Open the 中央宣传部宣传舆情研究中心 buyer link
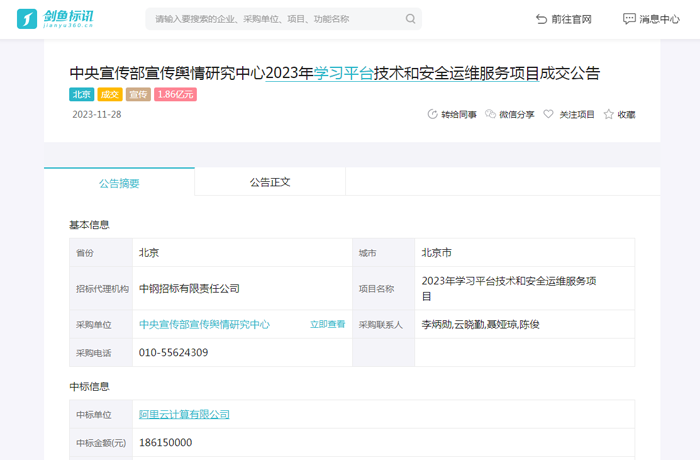Screen dimensions: 700x460 204,324
